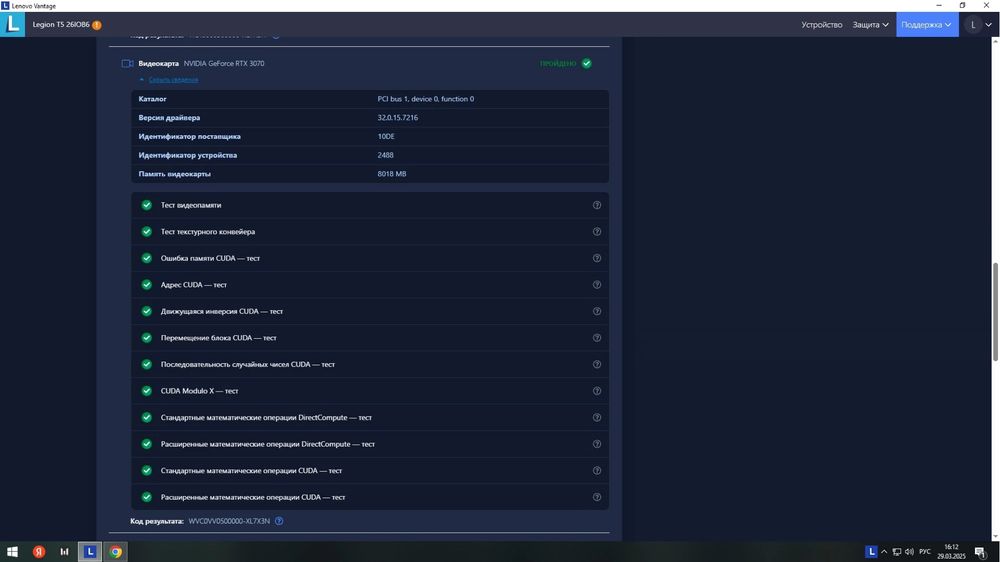Click the help icon beside Код результата
Screen dimensions: 1000x562
point(279,521)
